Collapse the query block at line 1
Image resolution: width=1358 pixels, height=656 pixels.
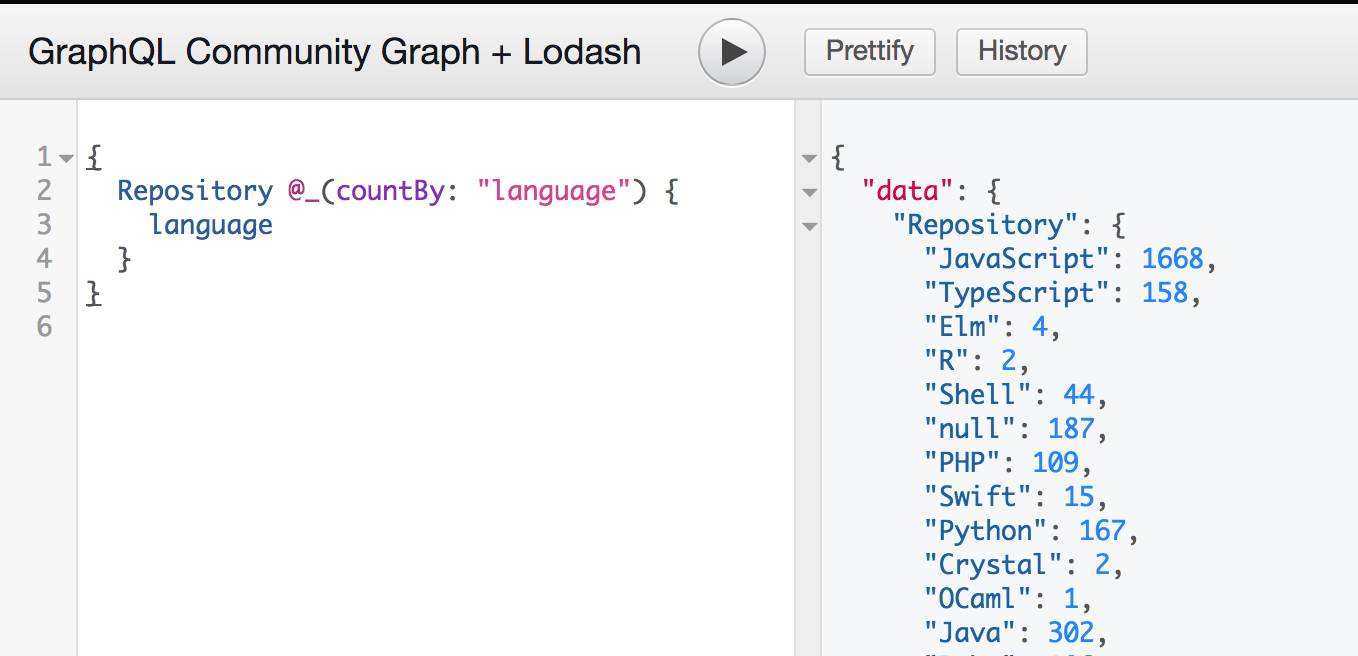tap(66, 158)
